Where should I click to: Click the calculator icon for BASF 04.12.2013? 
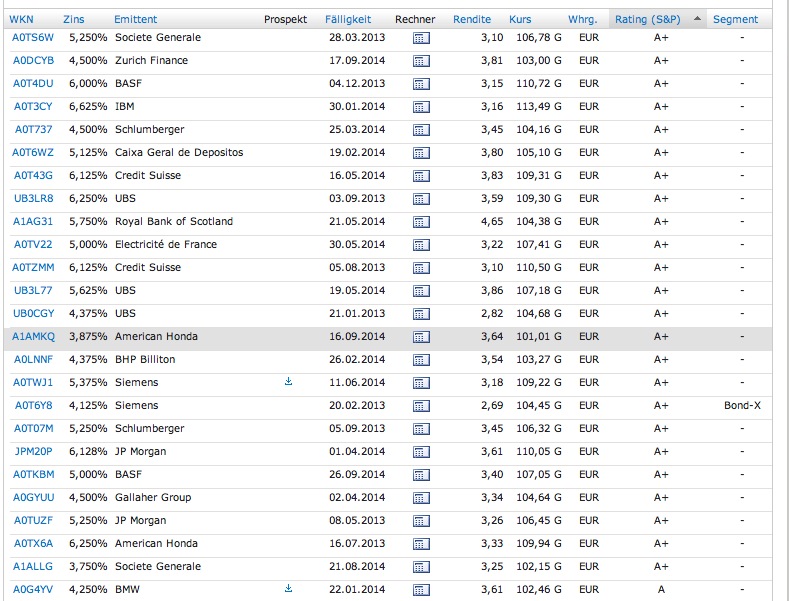[421, 84]
